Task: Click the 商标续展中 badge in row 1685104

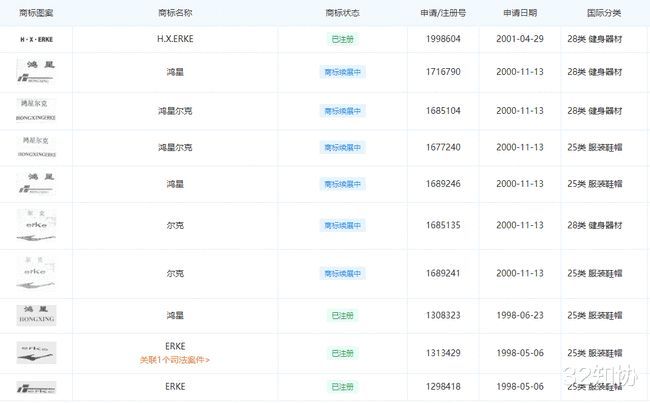Action: point(342,111)
